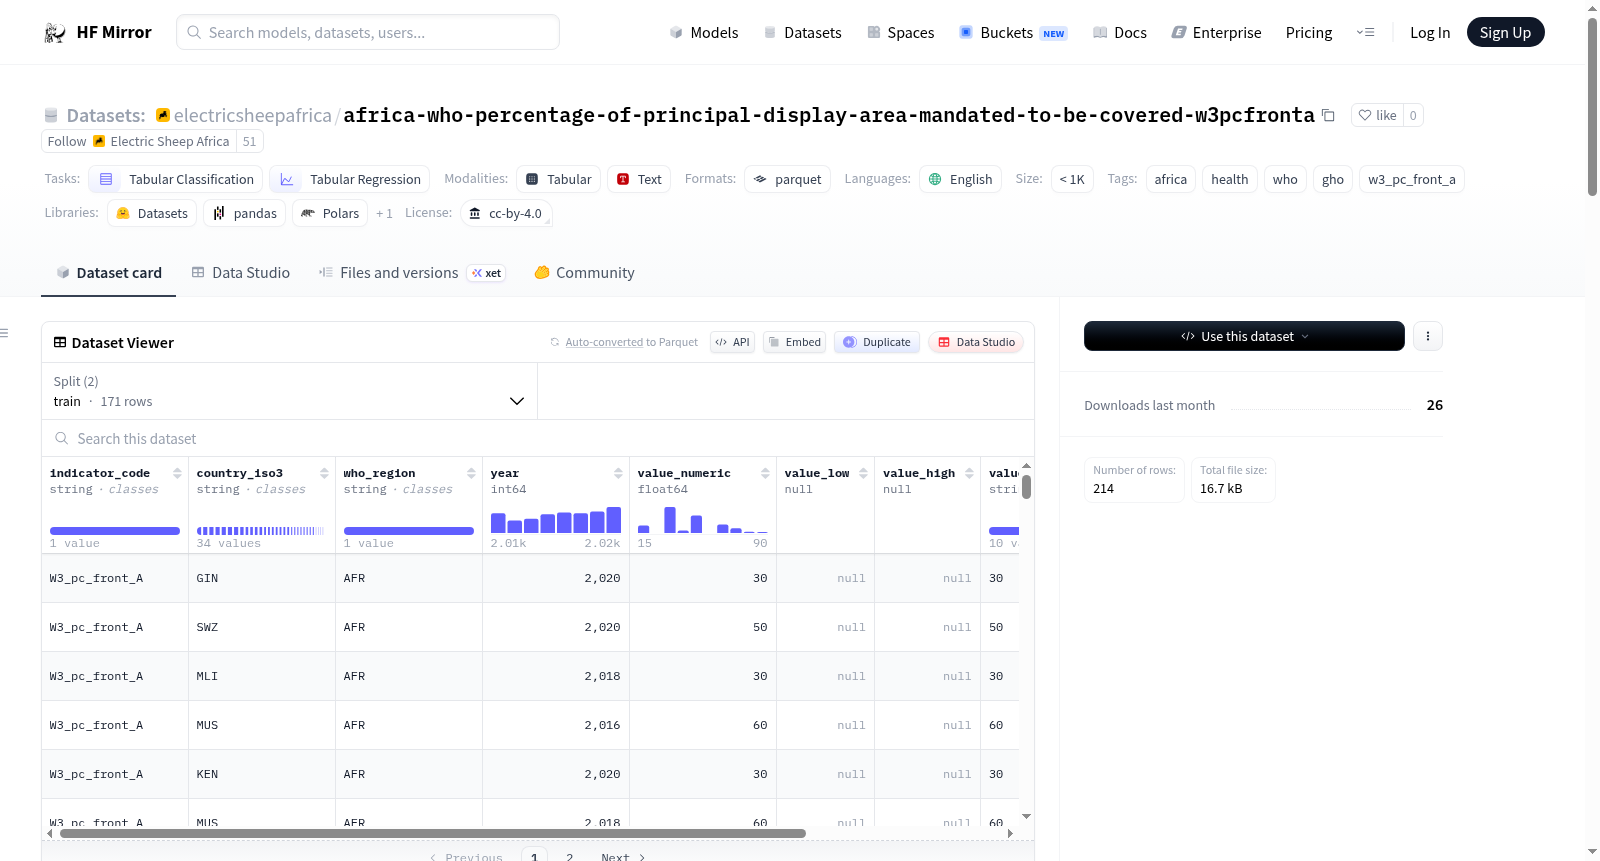Open the three-dot options menu beside Use this dataset
The width and height of the screenshot is (1600, 861).
pyautogui.click(x=1428, y=336)
